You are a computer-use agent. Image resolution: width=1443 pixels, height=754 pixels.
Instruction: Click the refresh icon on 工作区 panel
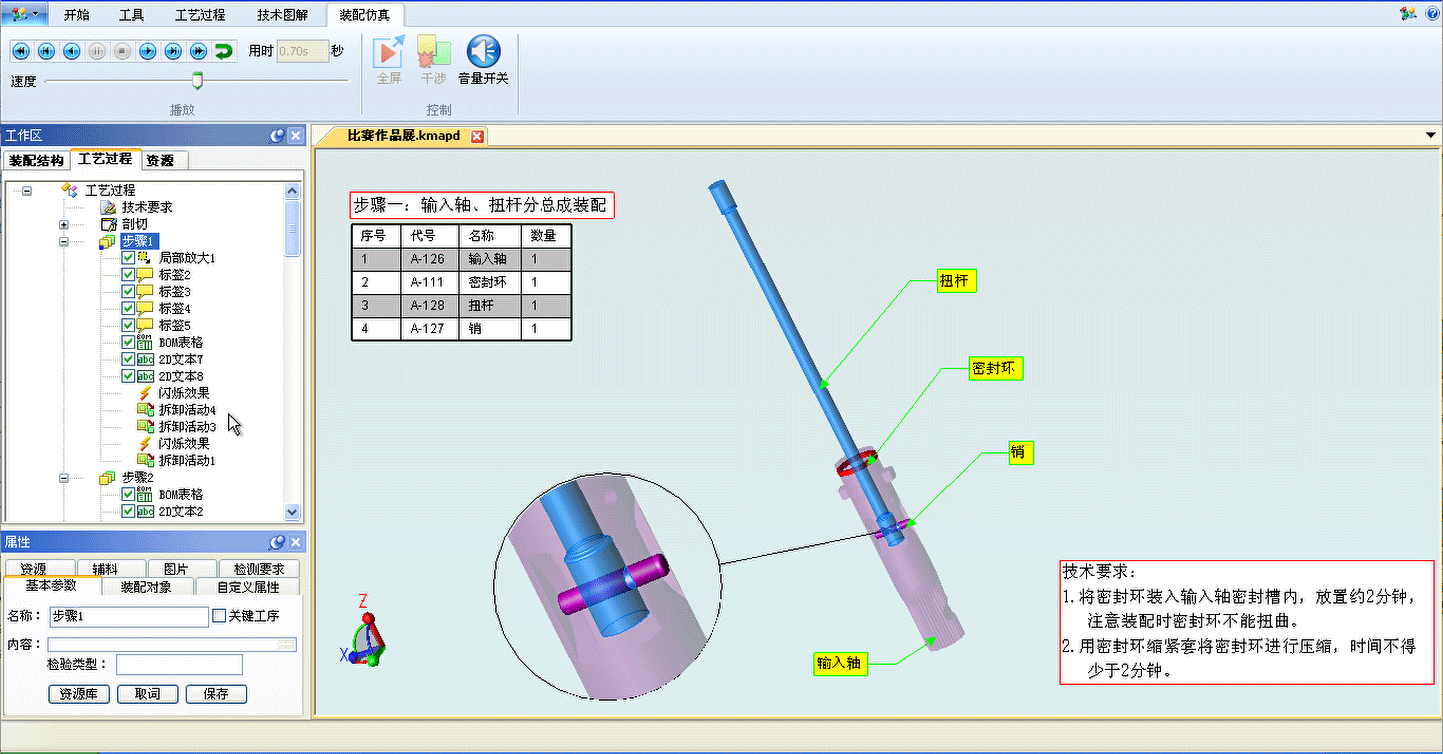[275, 135]
